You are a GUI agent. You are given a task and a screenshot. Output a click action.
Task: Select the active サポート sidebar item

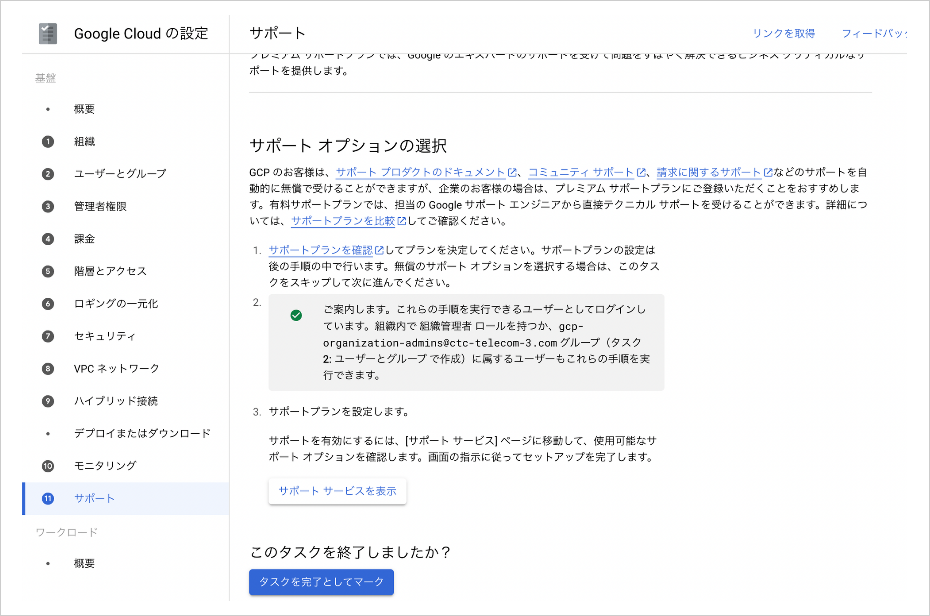(x=126, y=499)
